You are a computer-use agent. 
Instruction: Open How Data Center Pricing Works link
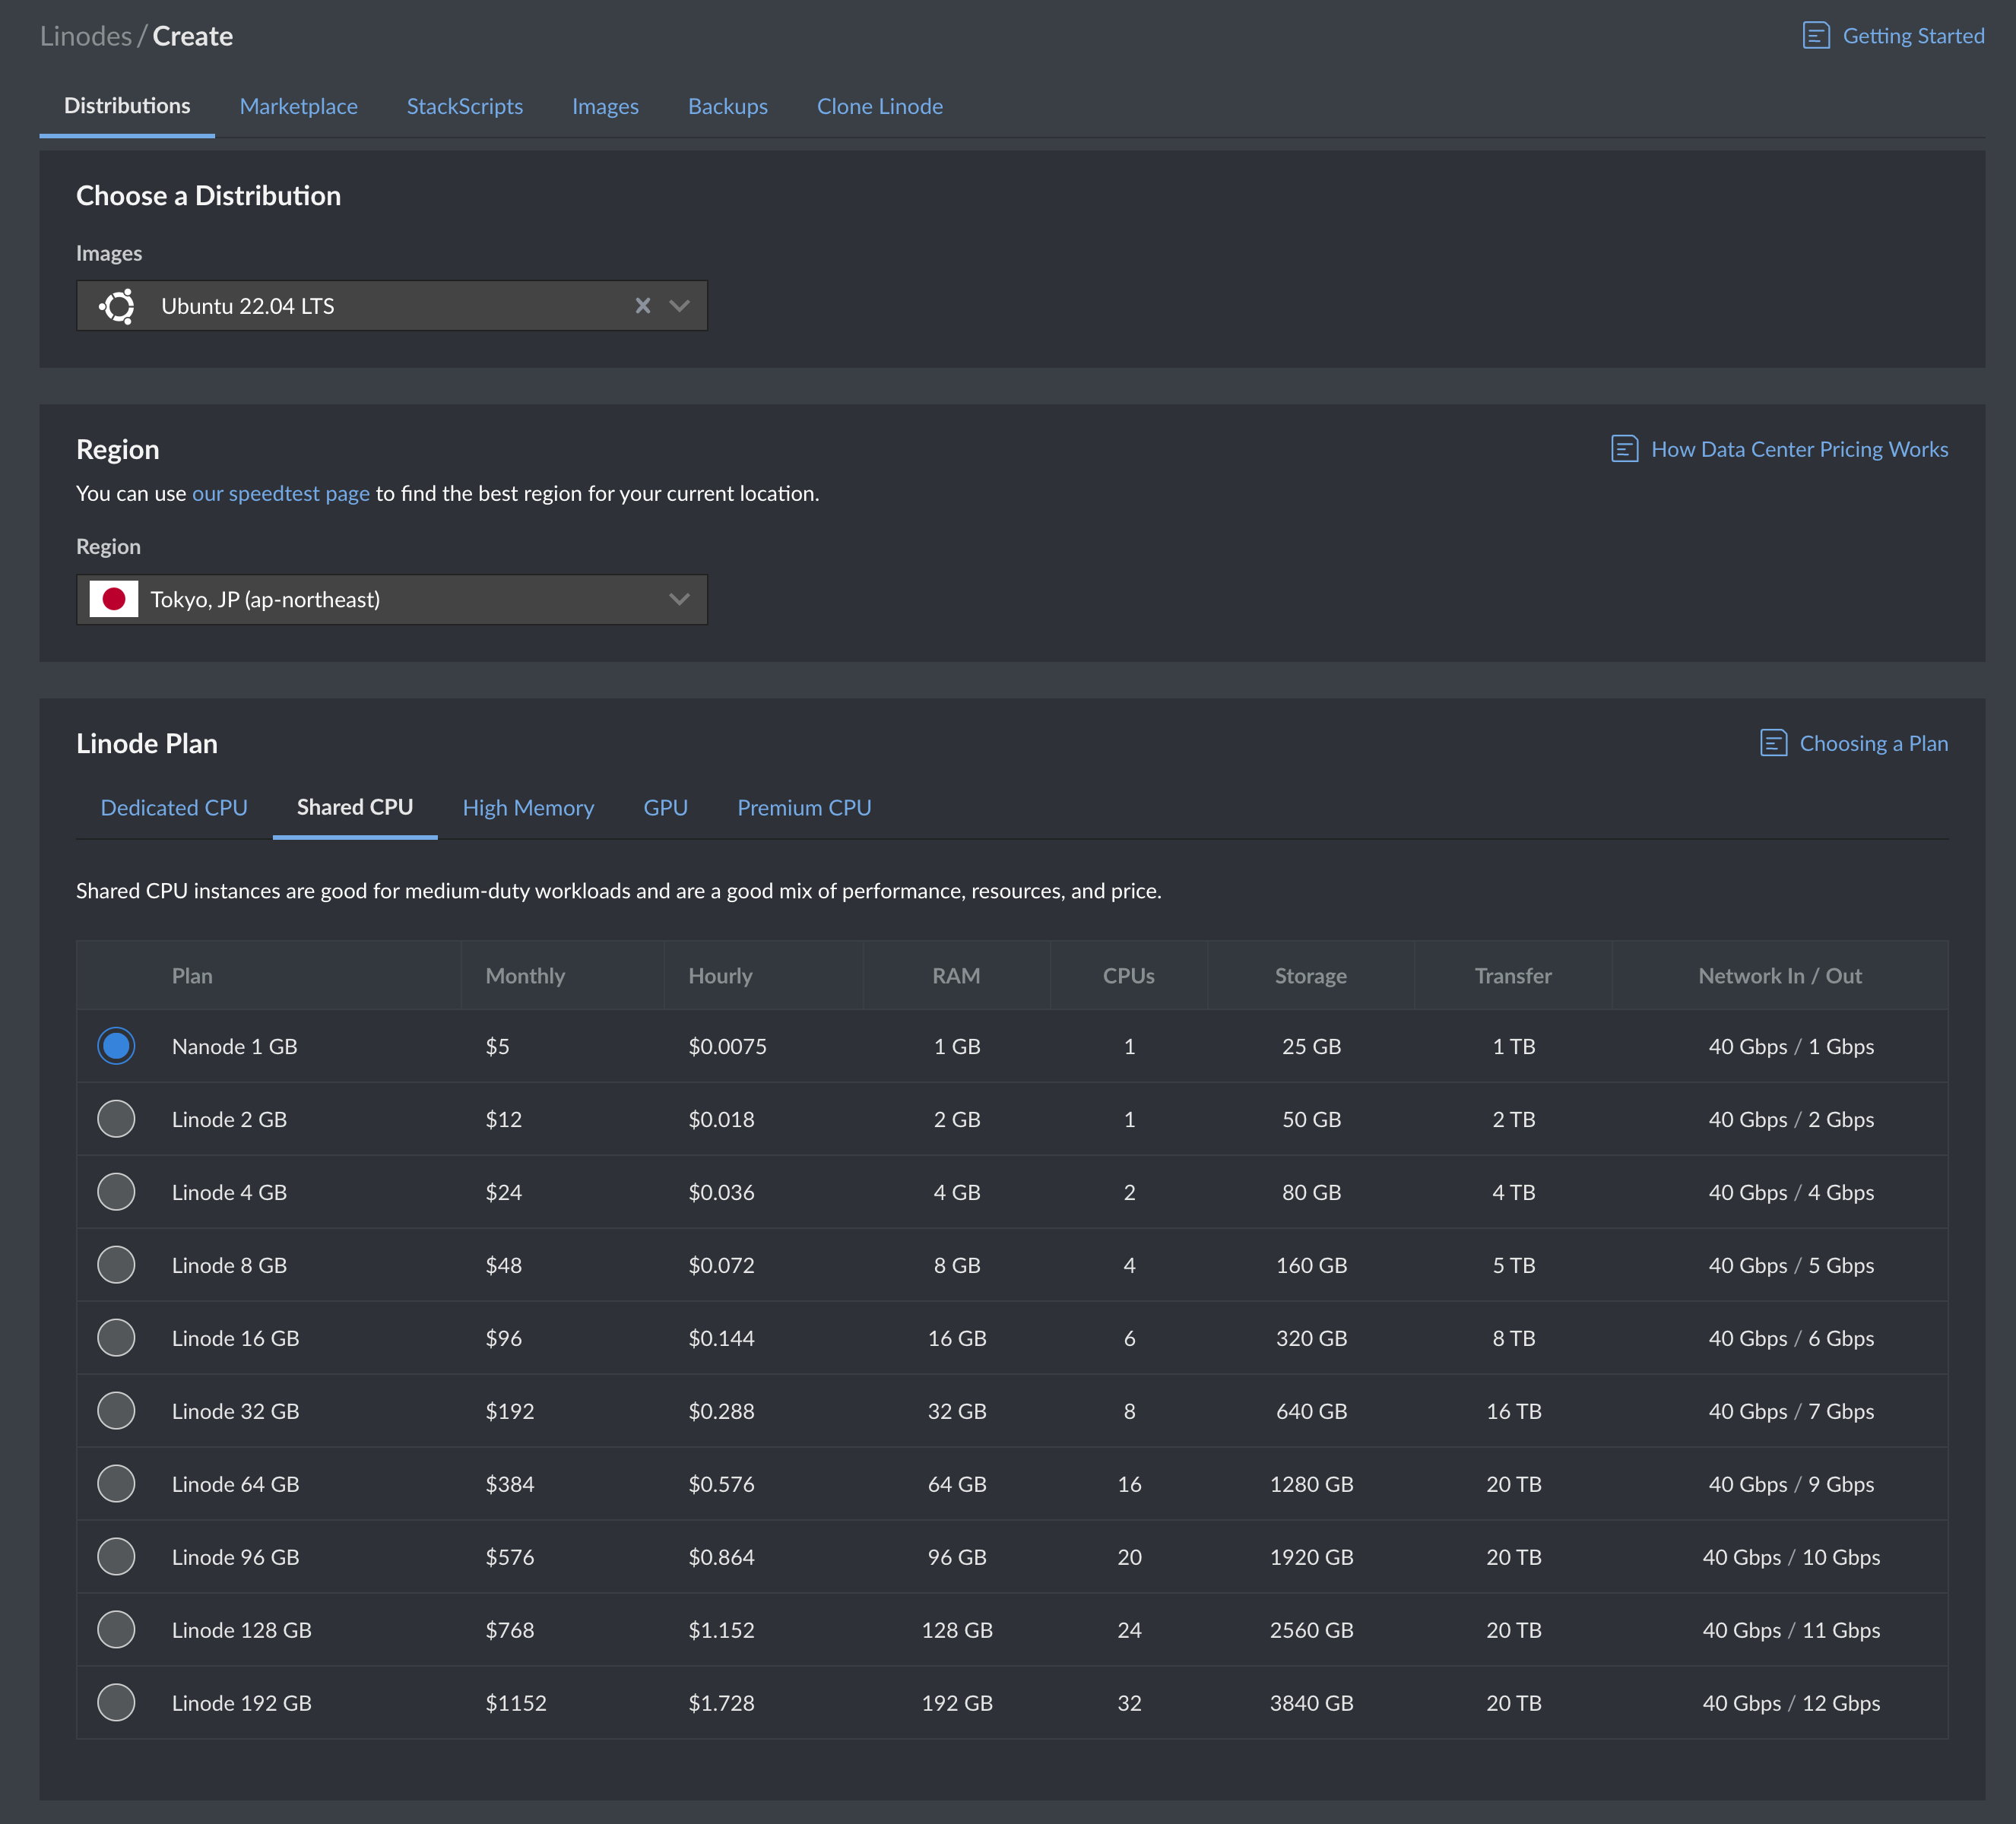click(x=1799, y=449)
